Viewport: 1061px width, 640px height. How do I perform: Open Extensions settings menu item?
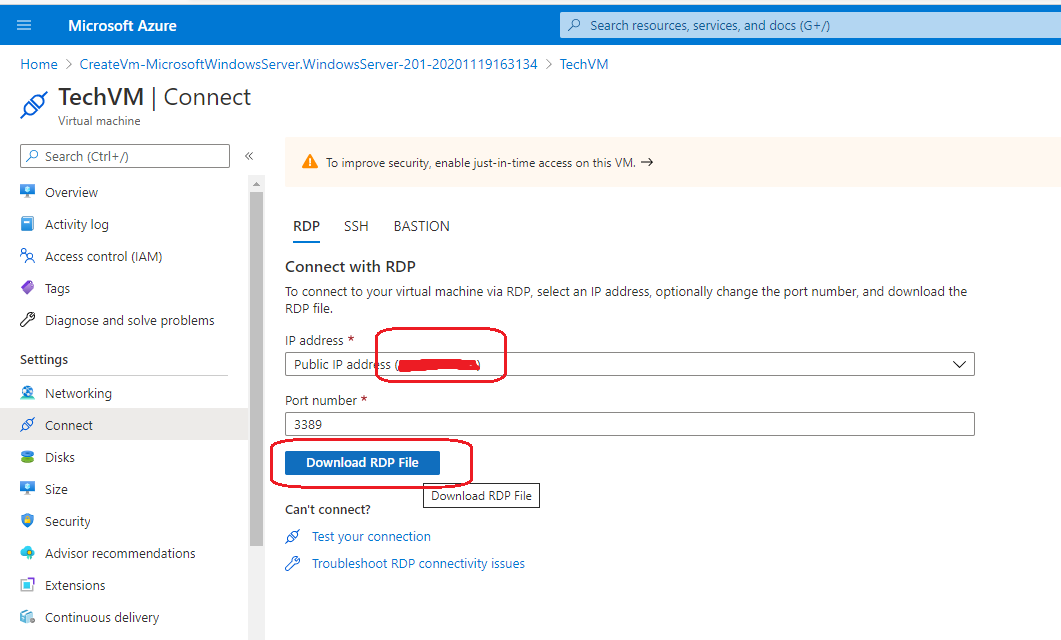click(x=125, y=585)
